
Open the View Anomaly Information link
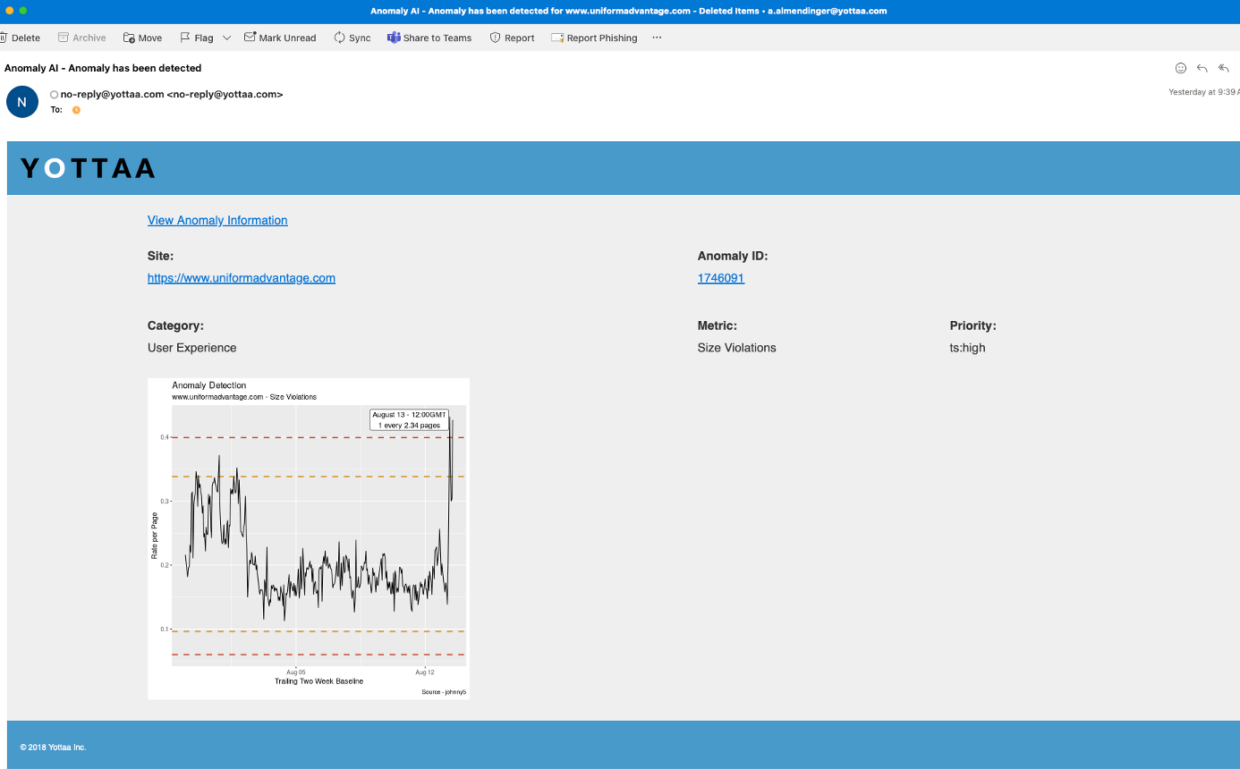point(217,220)
